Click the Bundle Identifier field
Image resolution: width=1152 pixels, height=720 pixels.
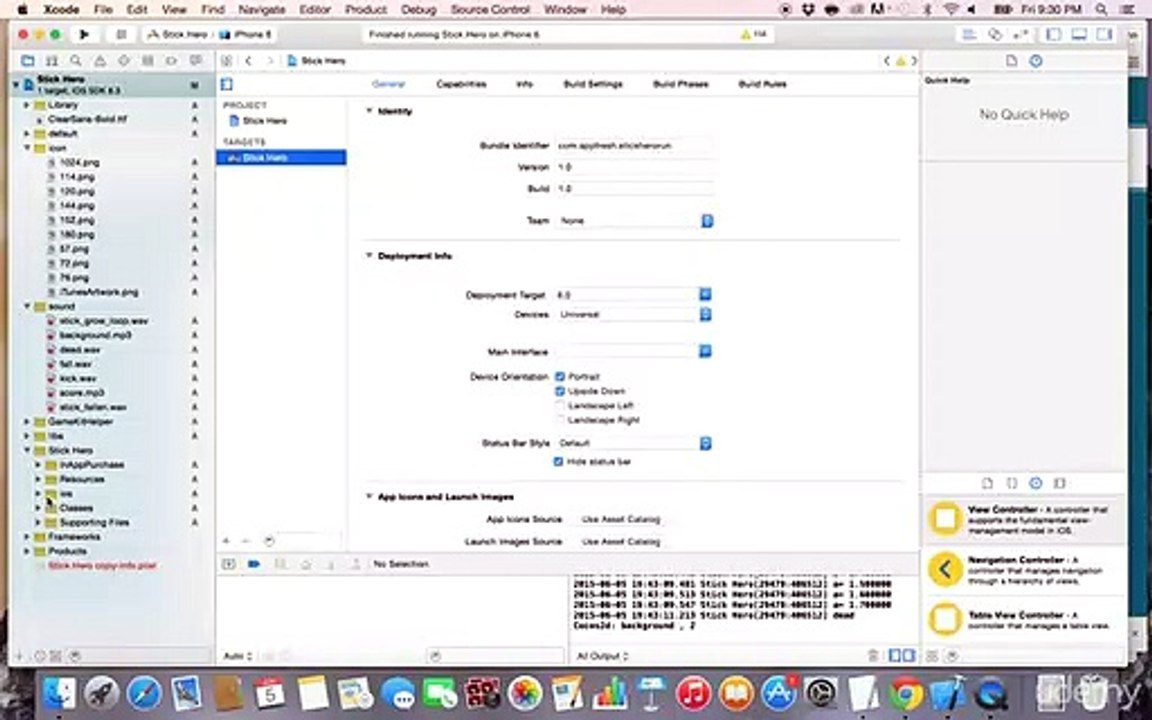click(634, 145)
